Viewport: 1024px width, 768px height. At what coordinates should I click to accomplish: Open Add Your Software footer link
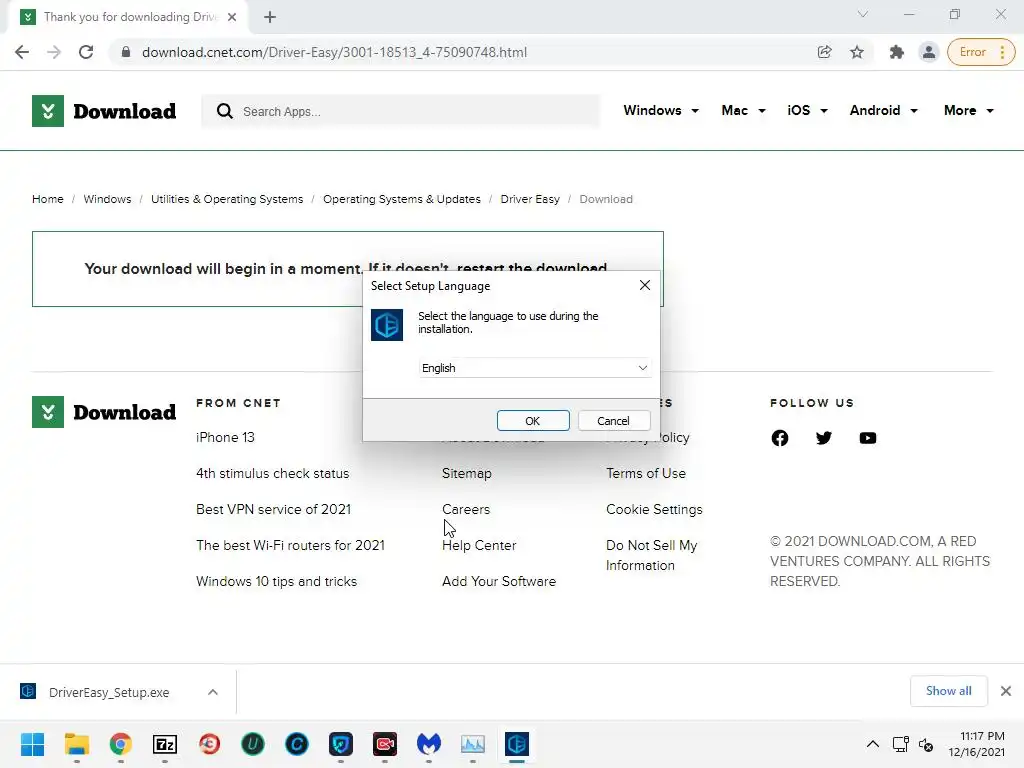pyautogui.click(x=499, y=581)
